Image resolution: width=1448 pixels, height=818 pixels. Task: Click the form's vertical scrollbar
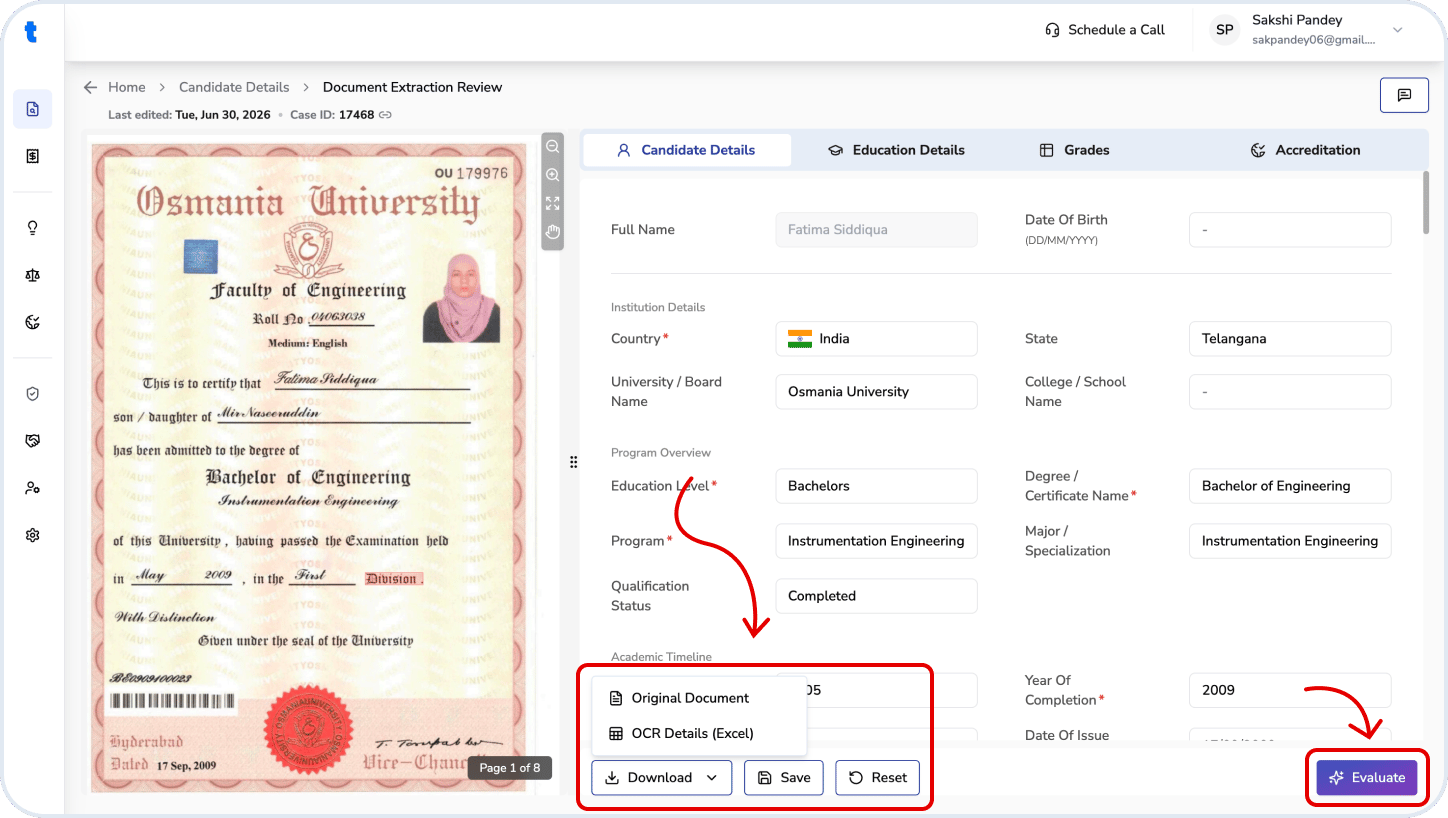[x=1426, y=203]
